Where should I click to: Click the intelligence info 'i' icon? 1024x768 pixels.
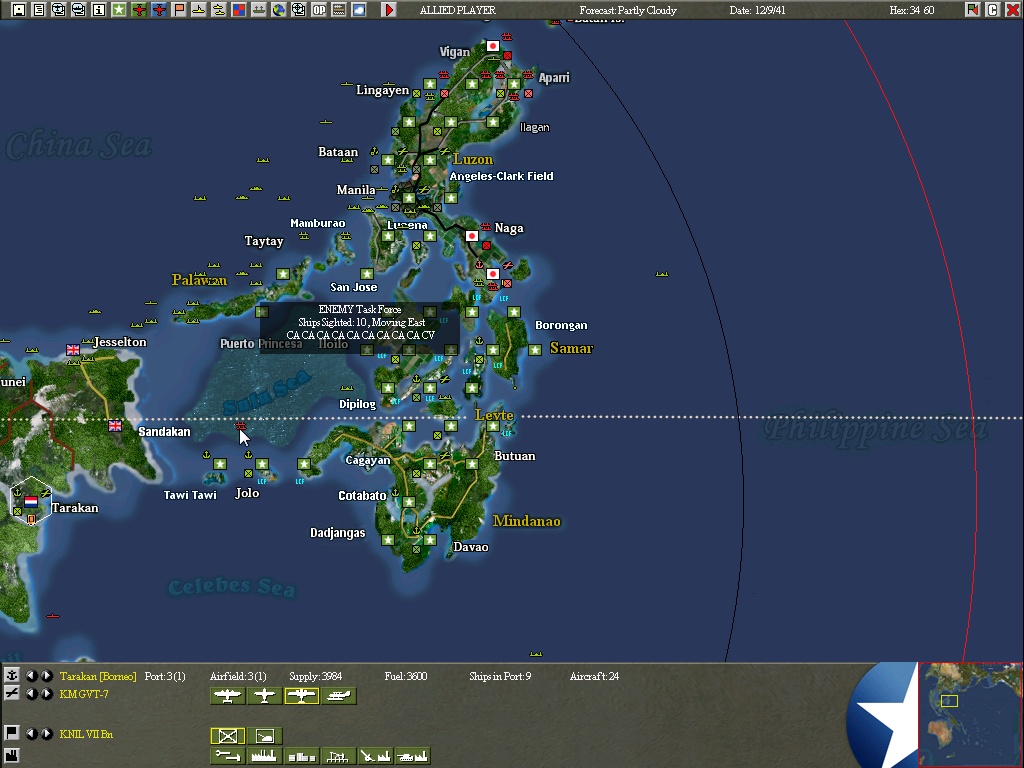(99, 10)
